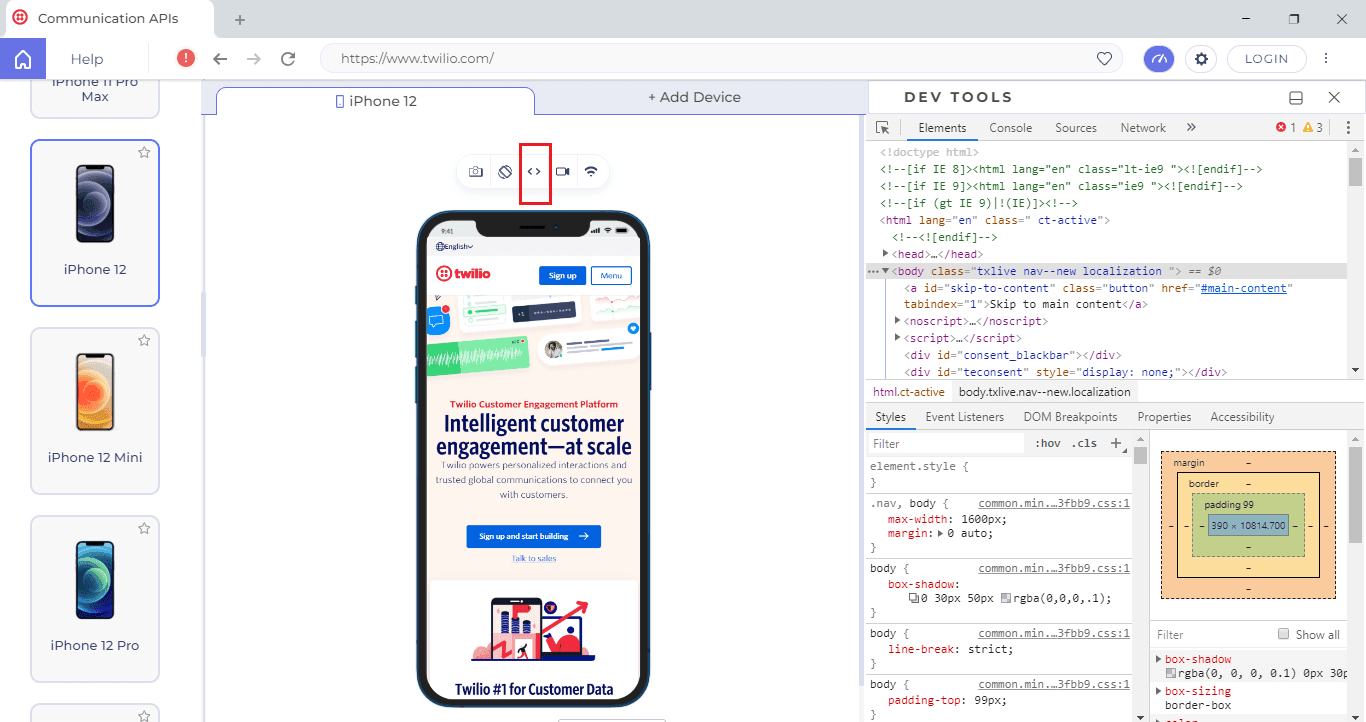View the 1 error indicator in Dev Tools
The image size is (1366, 722).
pyautogui.click(x=1283, y=127)
